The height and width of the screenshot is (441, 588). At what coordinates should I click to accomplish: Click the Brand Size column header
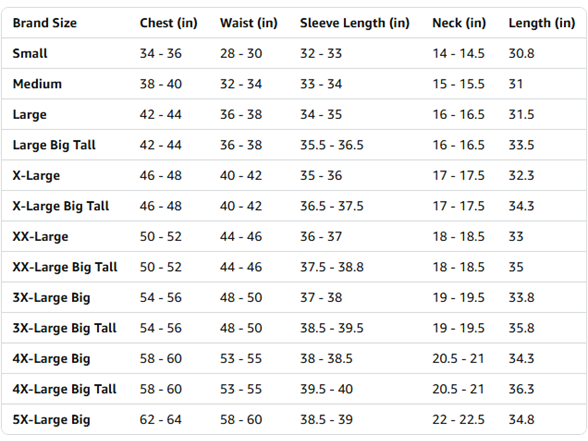click(x=45, y=23)
